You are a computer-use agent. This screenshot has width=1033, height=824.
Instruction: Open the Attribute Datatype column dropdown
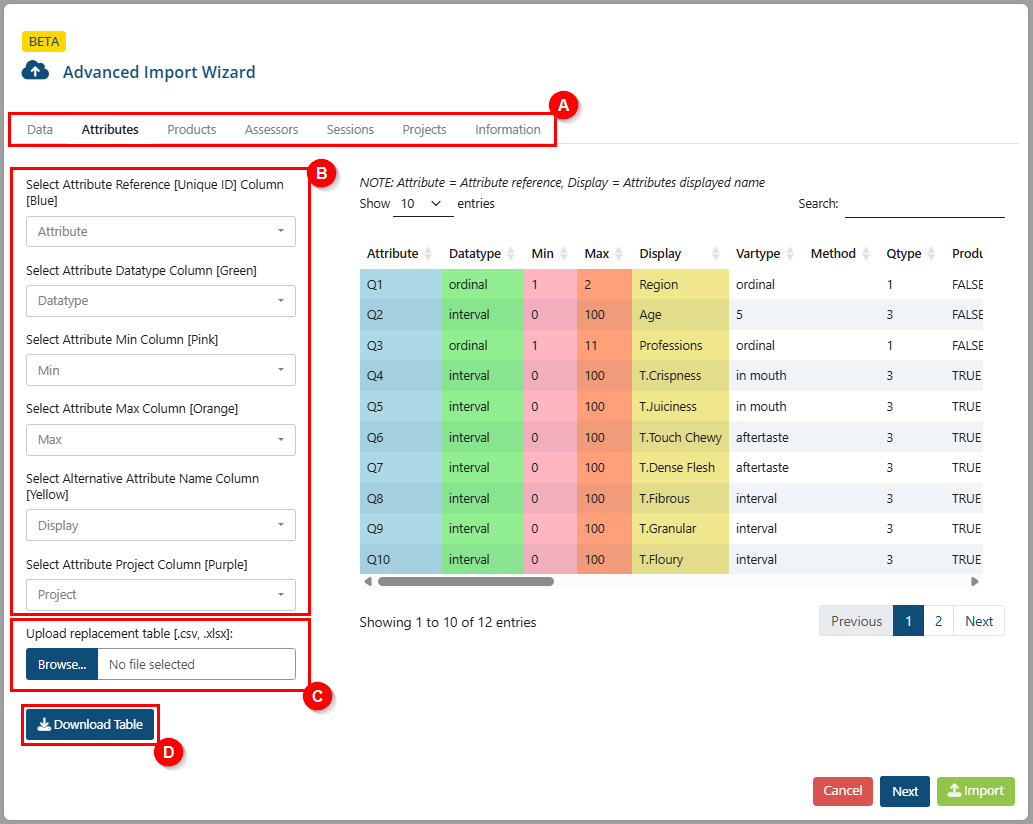(x=161, y=300)
